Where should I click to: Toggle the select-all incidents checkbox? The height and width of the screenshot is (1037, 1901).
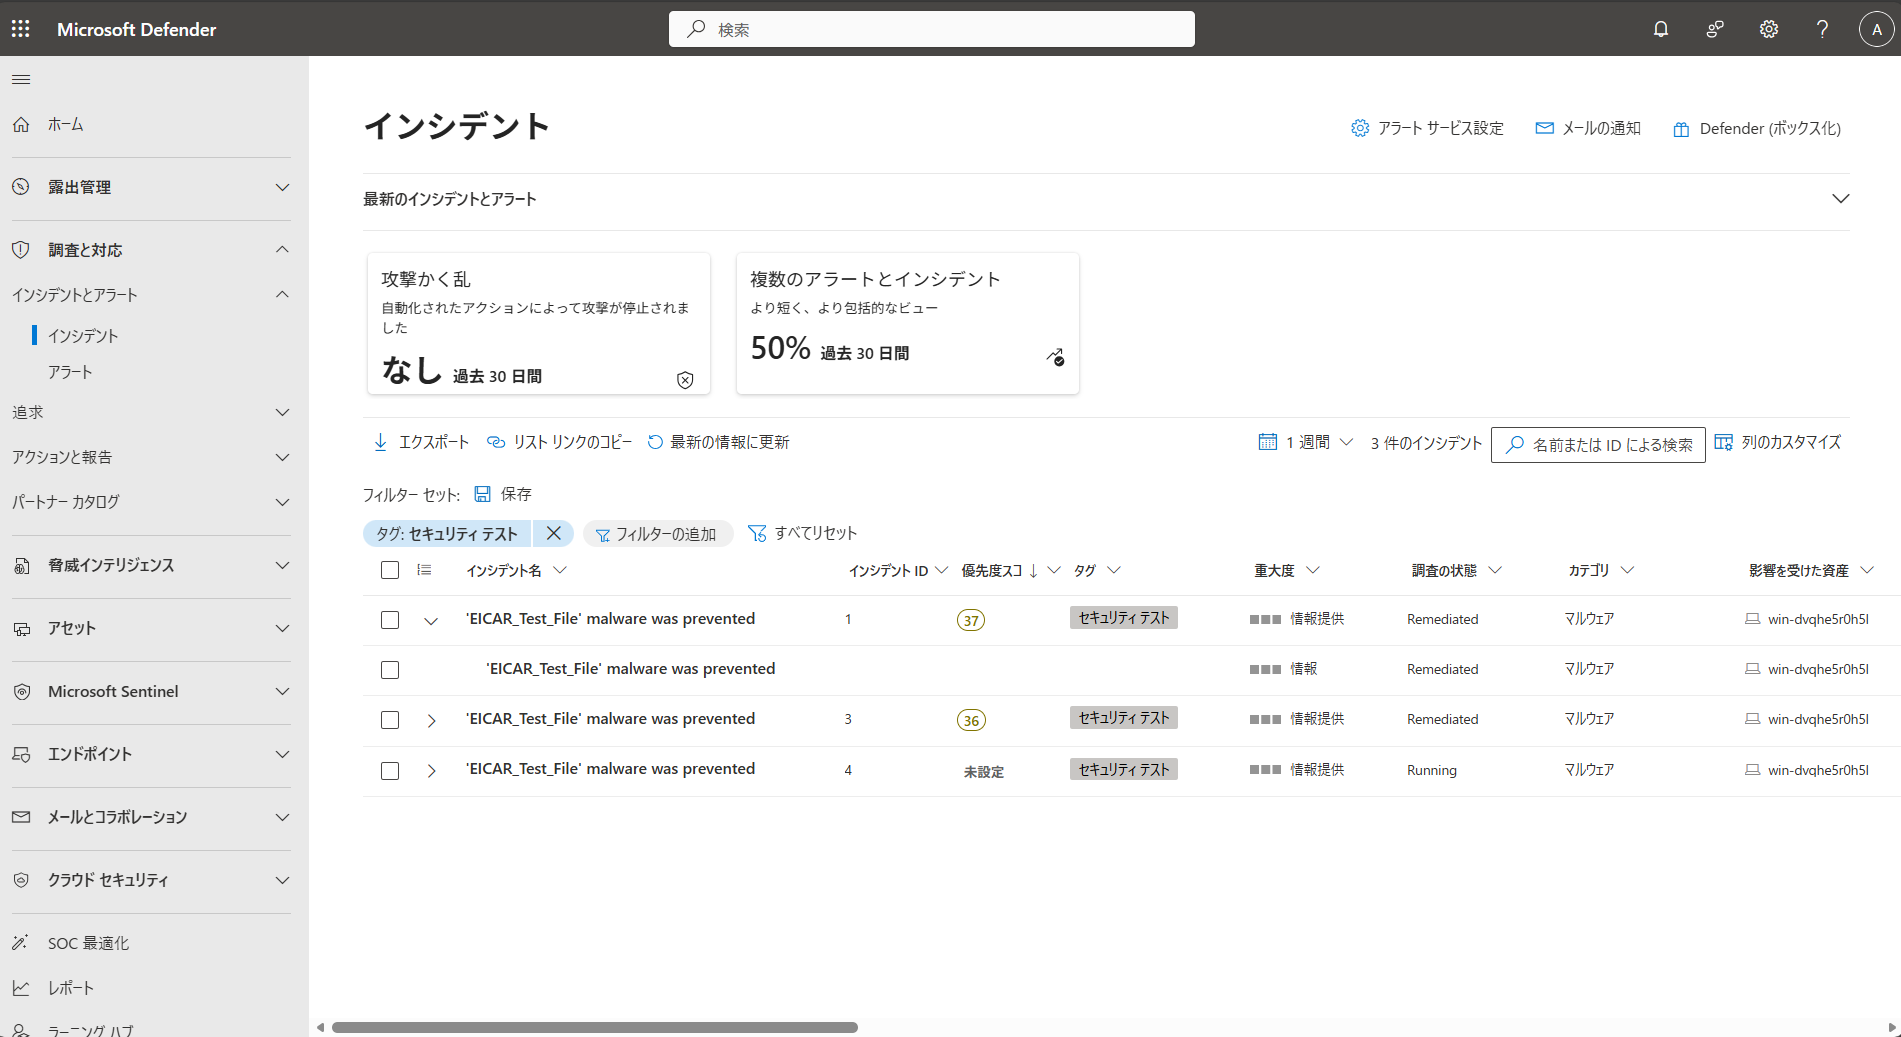pos(390,570)
